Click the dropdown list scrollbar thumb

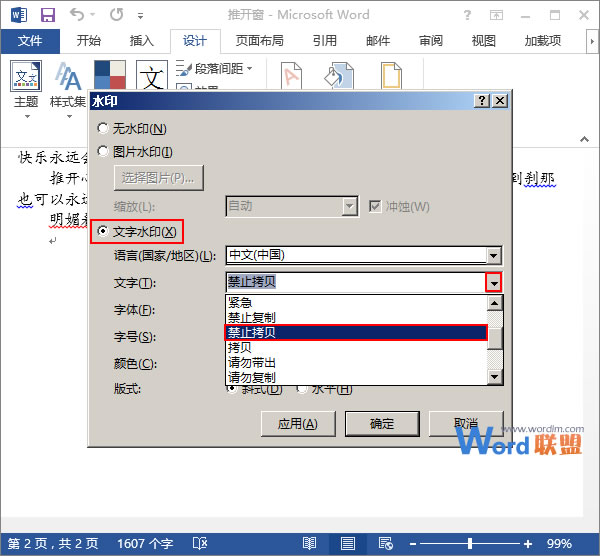[494, 339]
